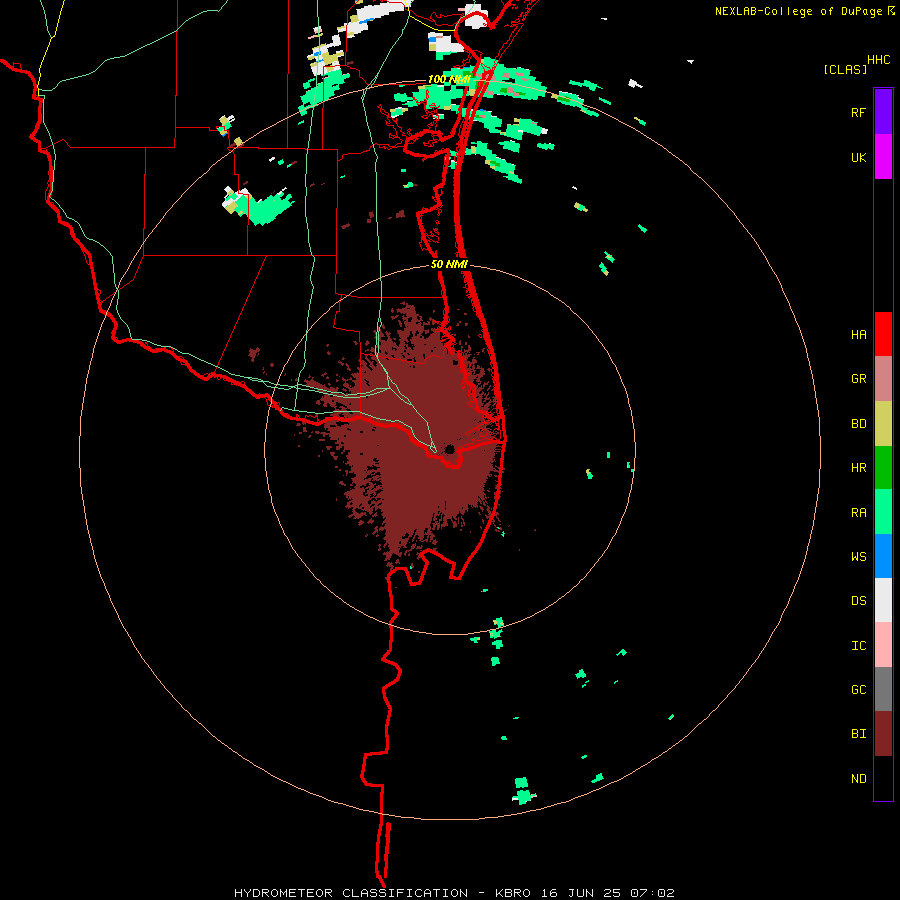This screenshot has height=900, width=900.
Task: Click the brown BI legend swatch
Action: 883,734
